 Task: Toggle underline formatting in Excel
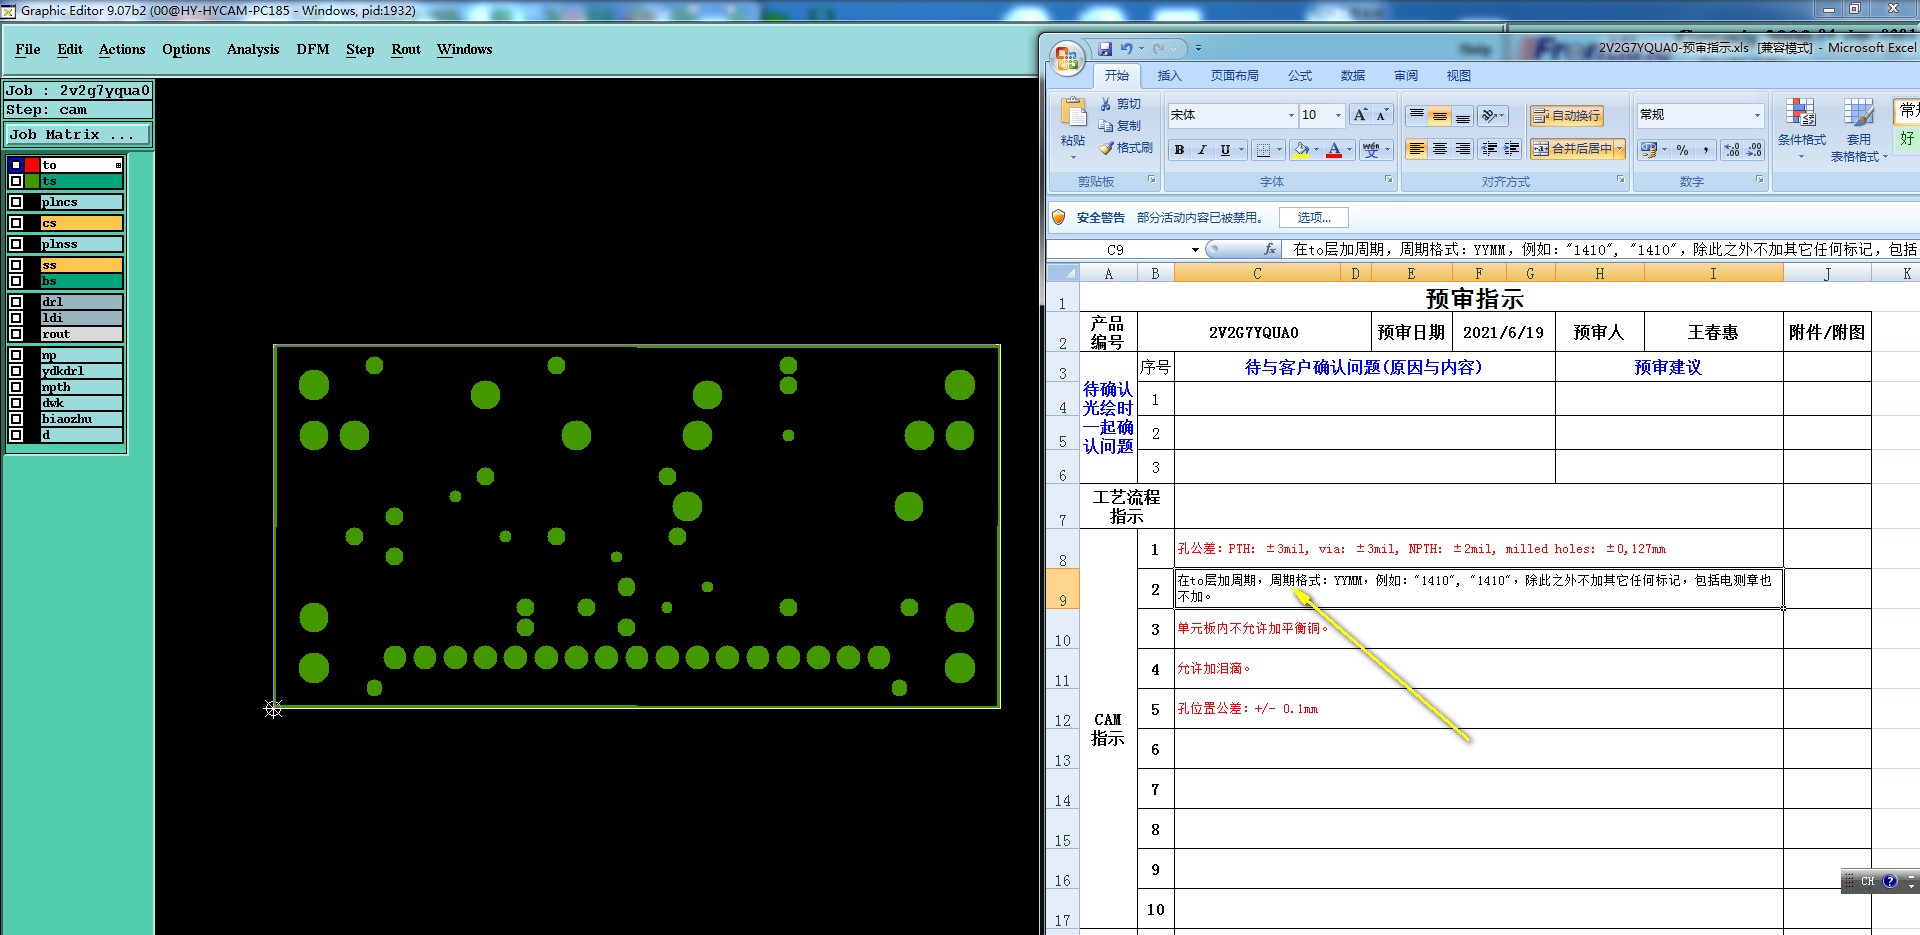coord(1225,150)
